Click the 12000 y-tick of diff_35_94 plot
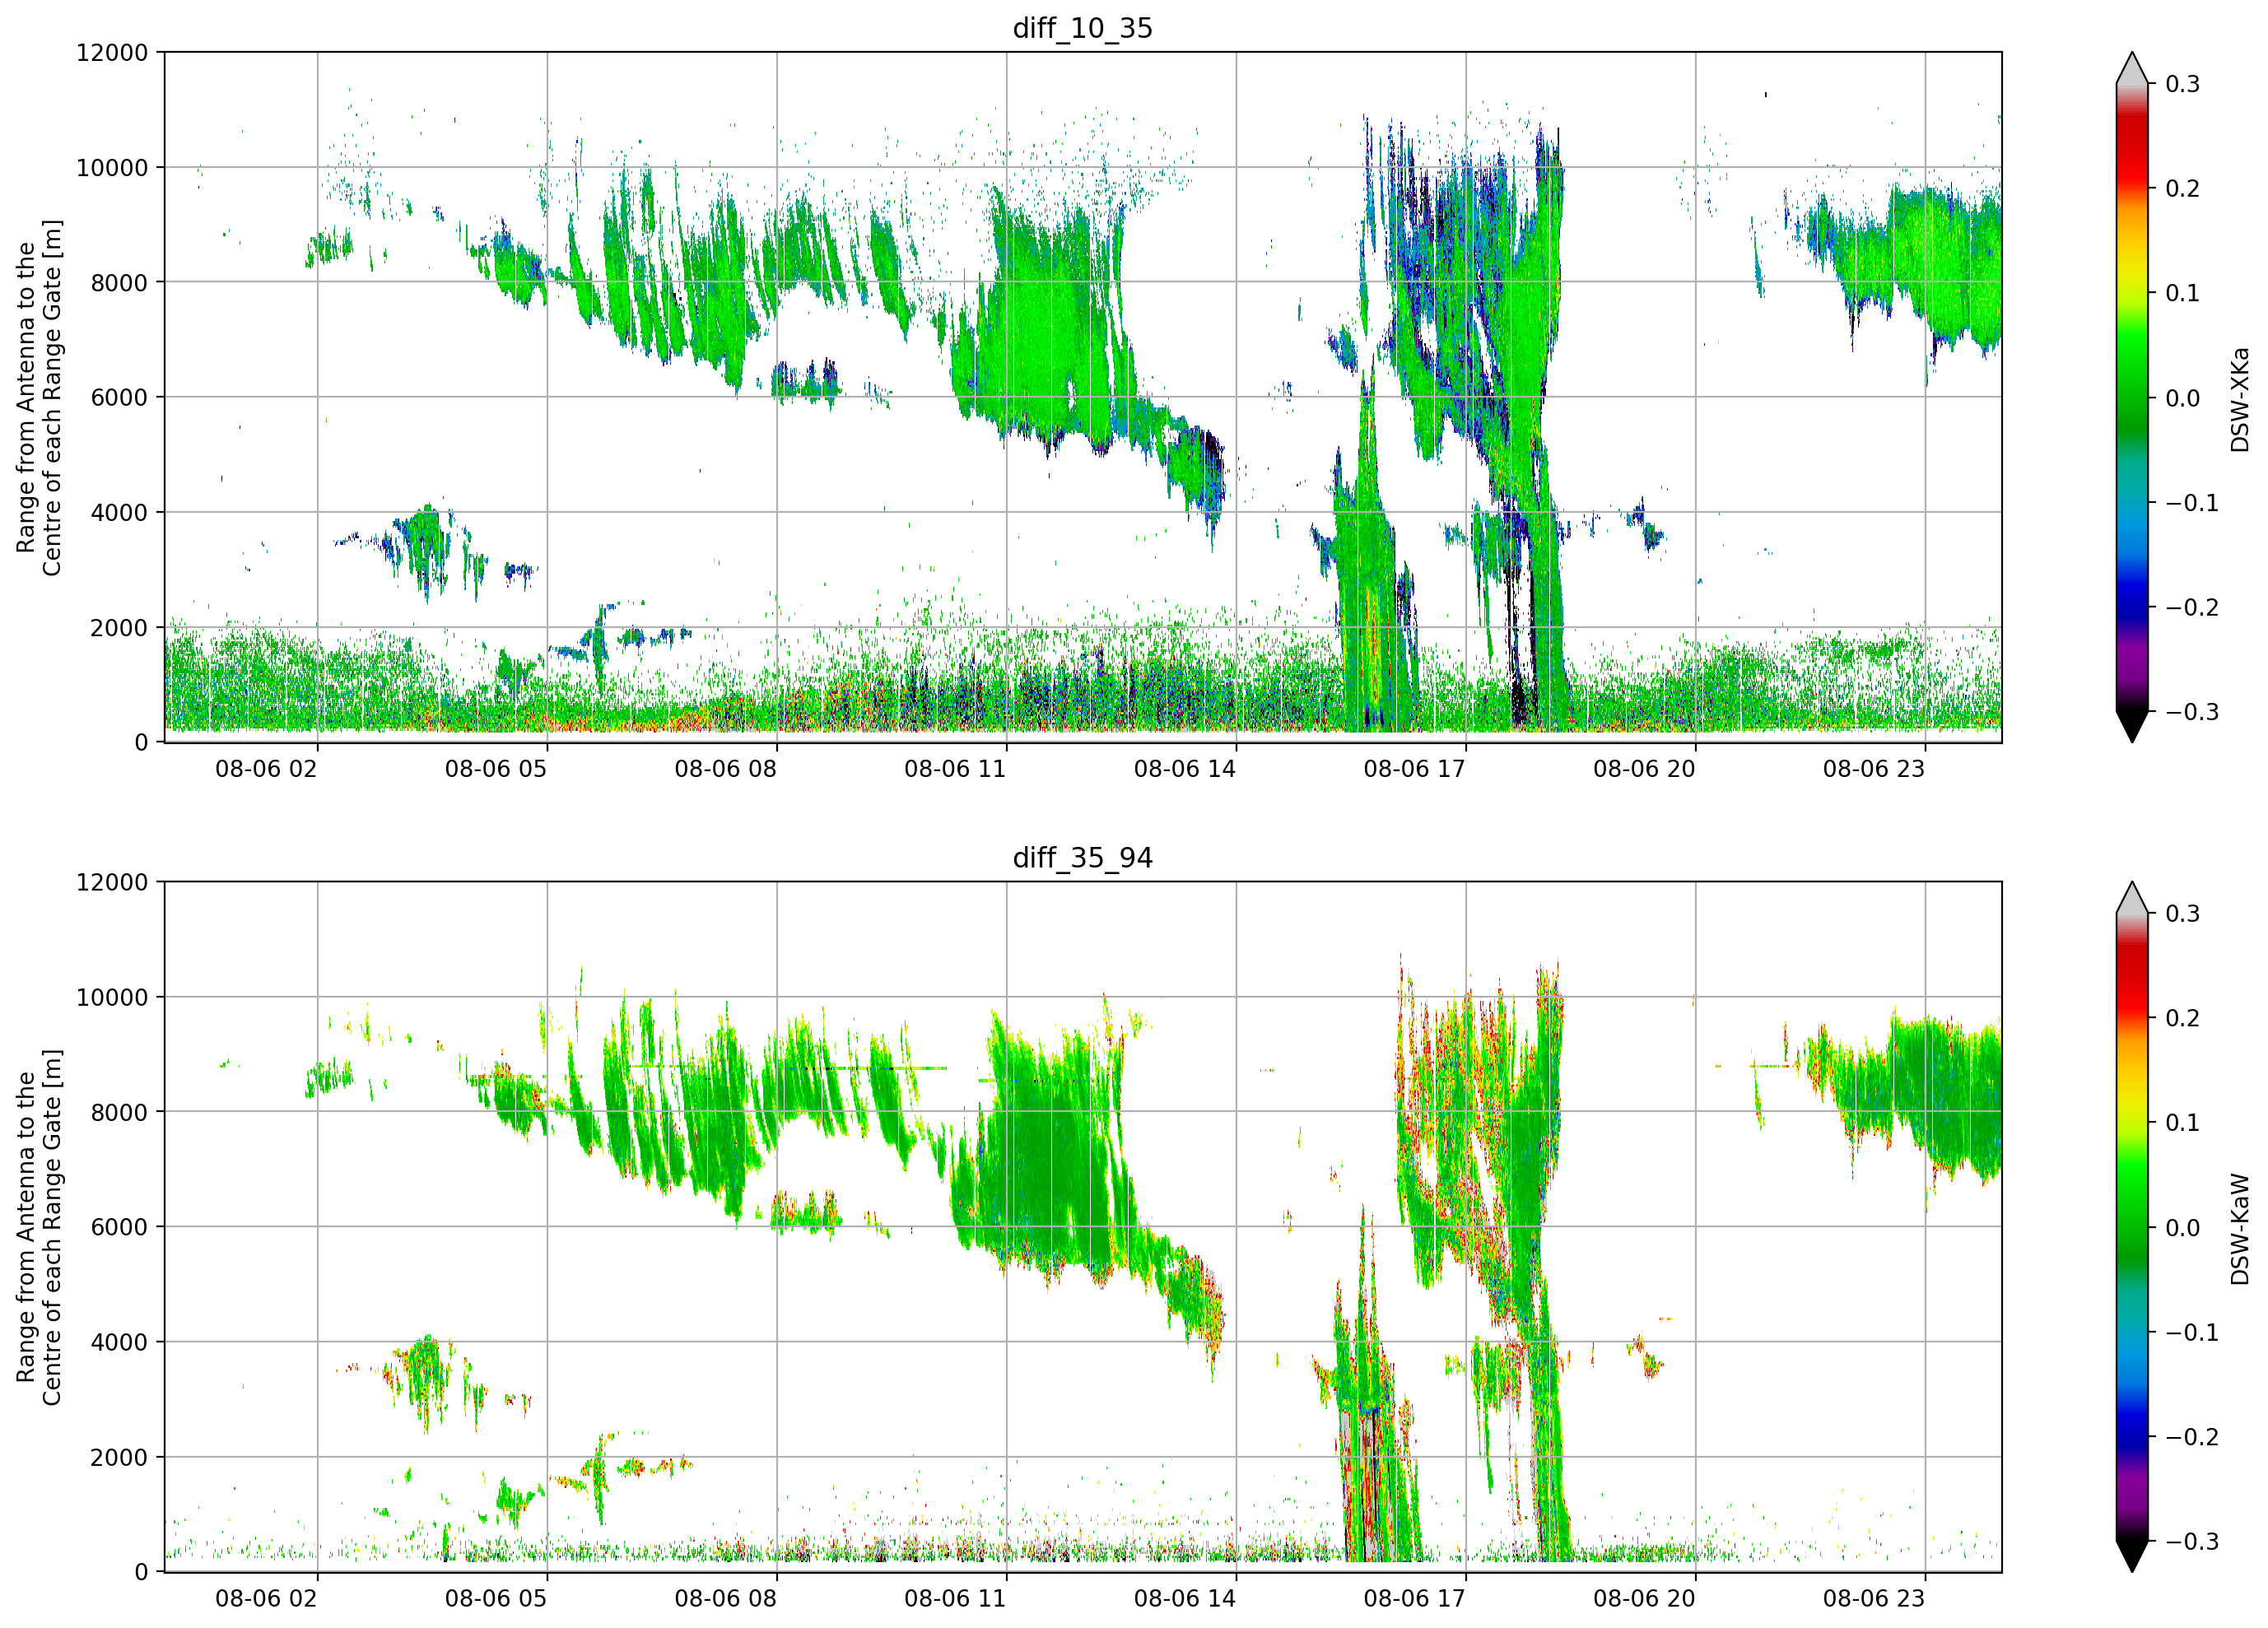Image resolution: width=2268 pixels, height=1628 pixels. click(112, 883)
